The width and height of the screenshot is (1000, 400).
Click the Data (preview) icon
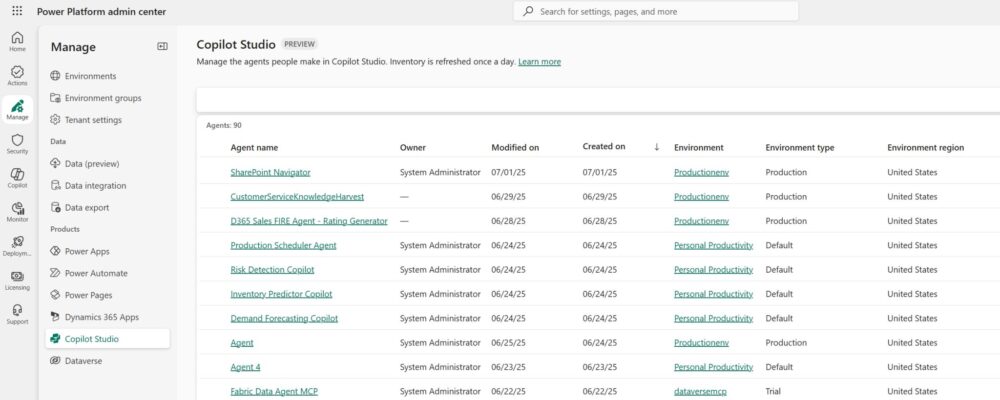point(55,163)
